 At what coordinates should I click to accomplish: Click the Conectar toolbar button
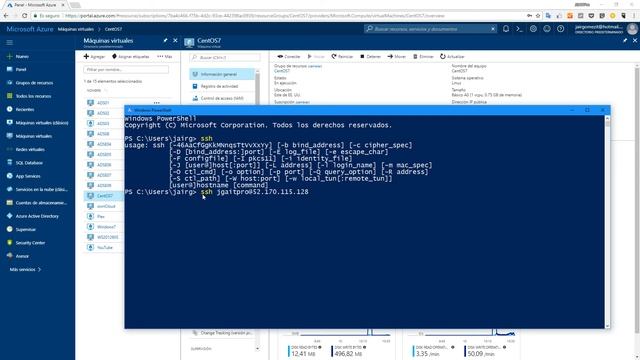289,56
